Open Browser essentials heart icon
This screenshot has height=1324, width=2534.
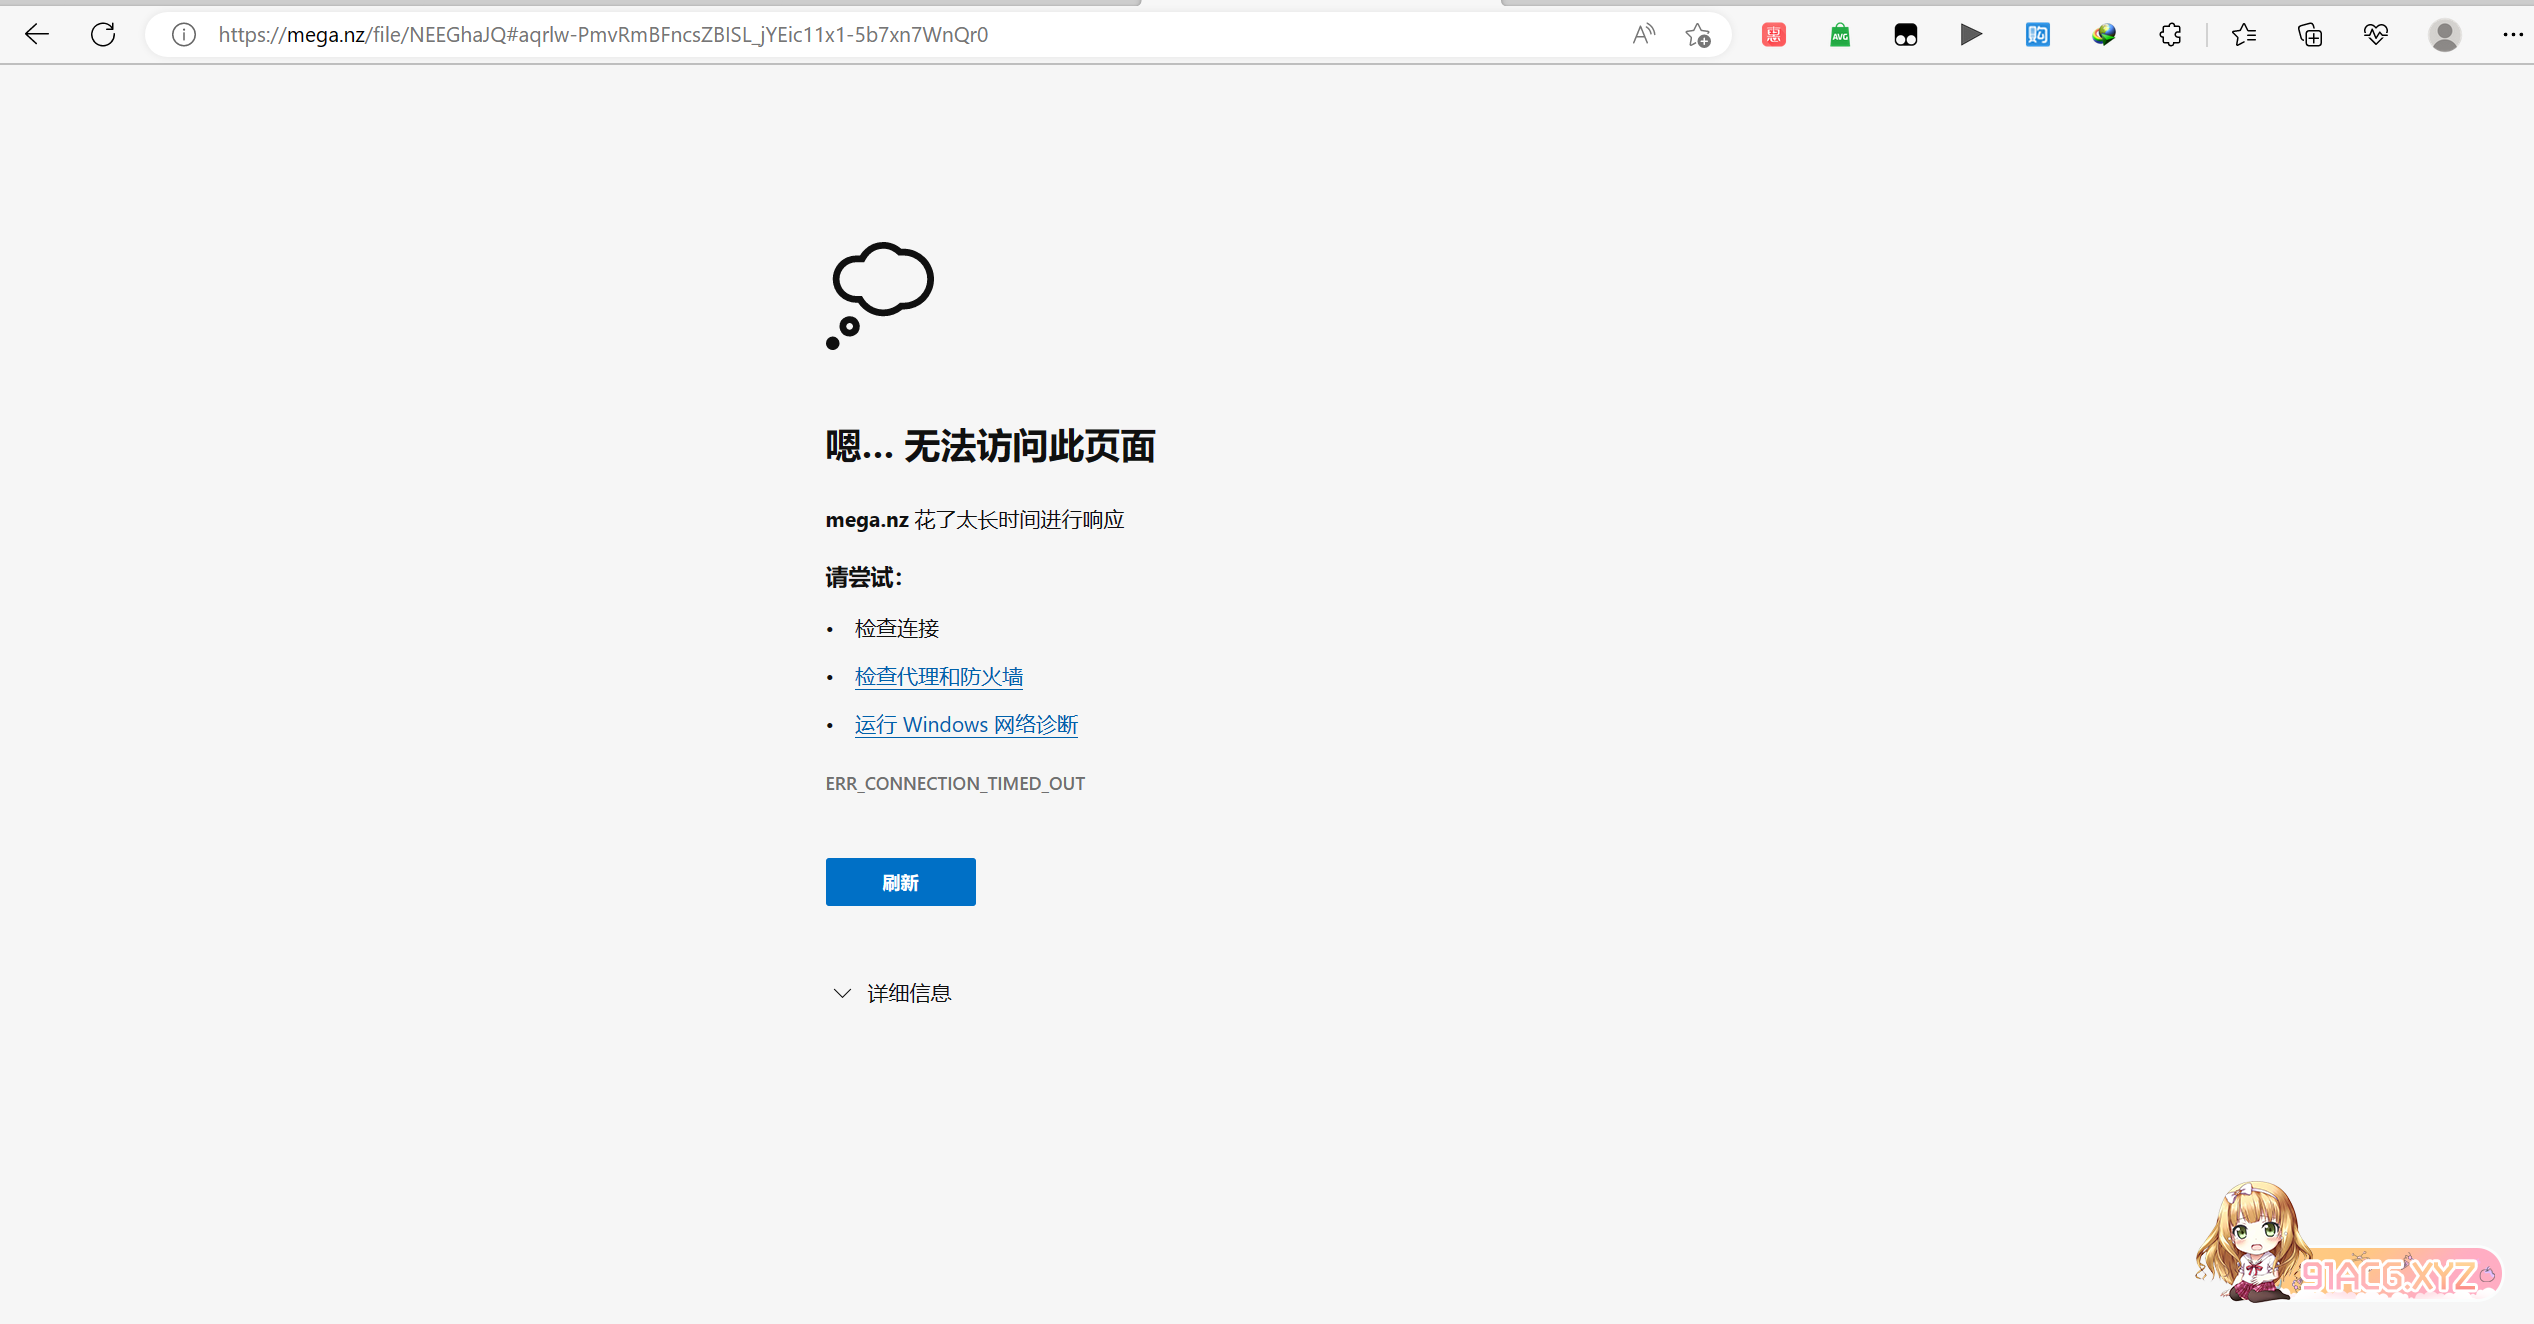pos(2376,35)
